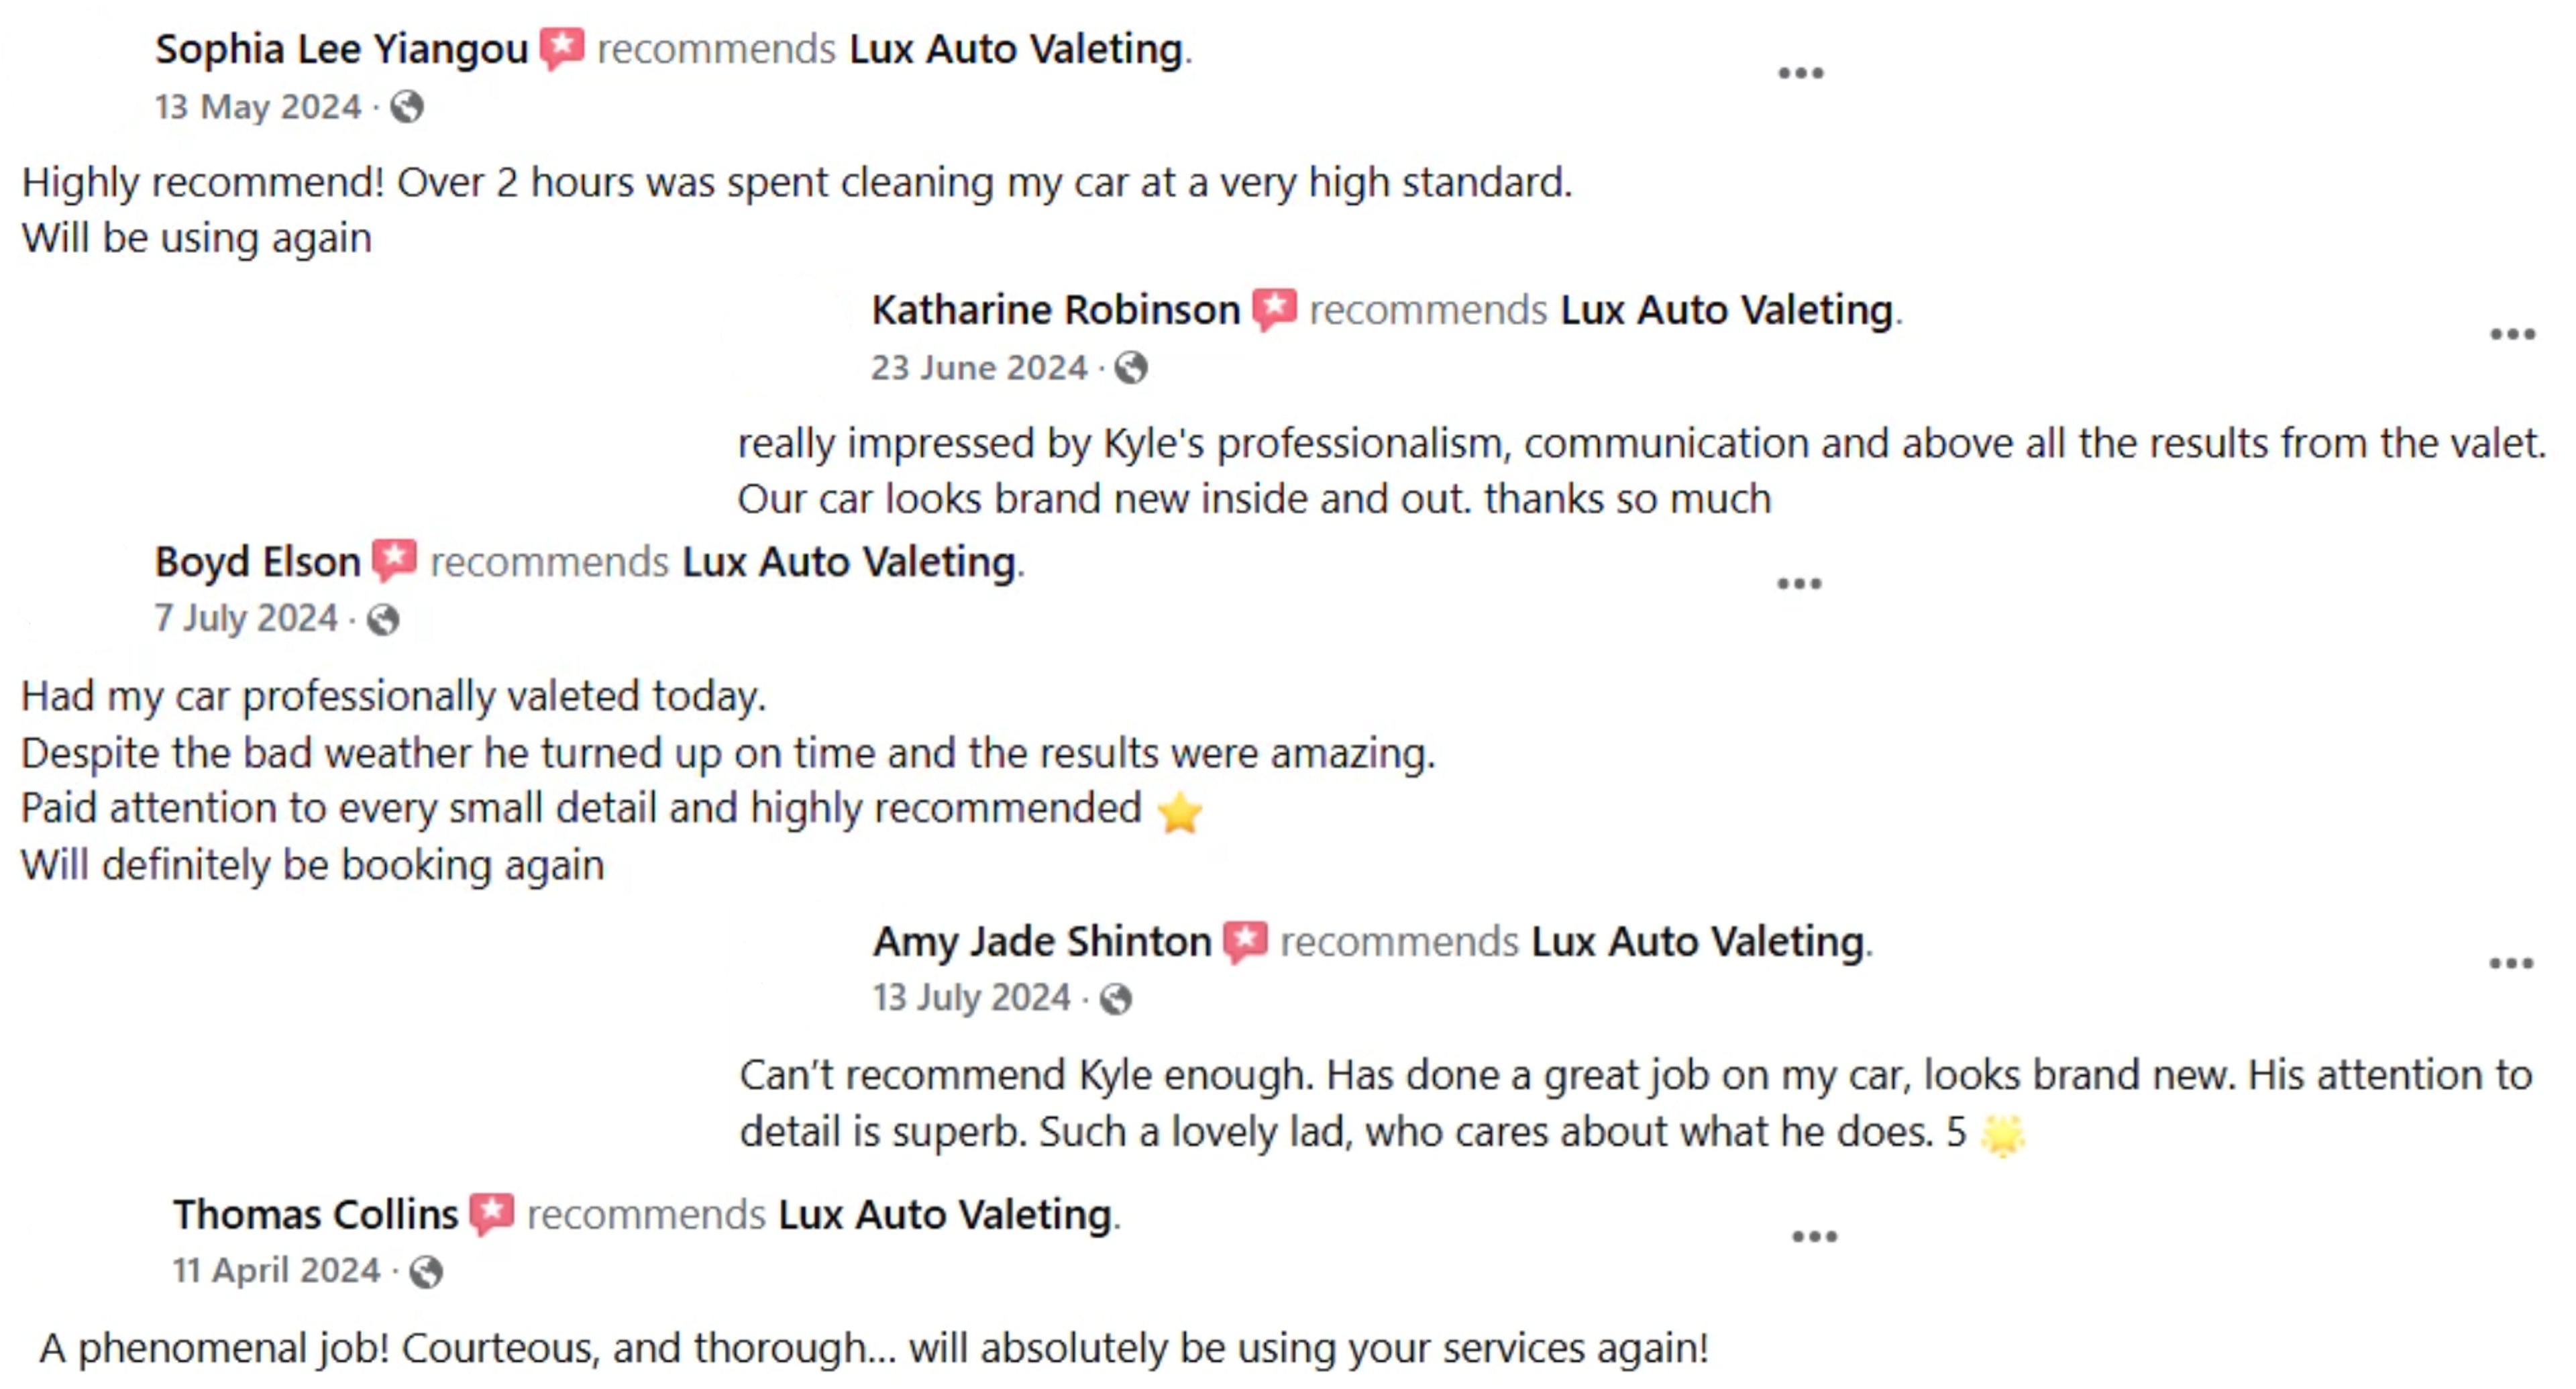Visit Boyd Elson's profile
The width and height of the screenshot is (2576, 1389).
[x=258, y=562]
